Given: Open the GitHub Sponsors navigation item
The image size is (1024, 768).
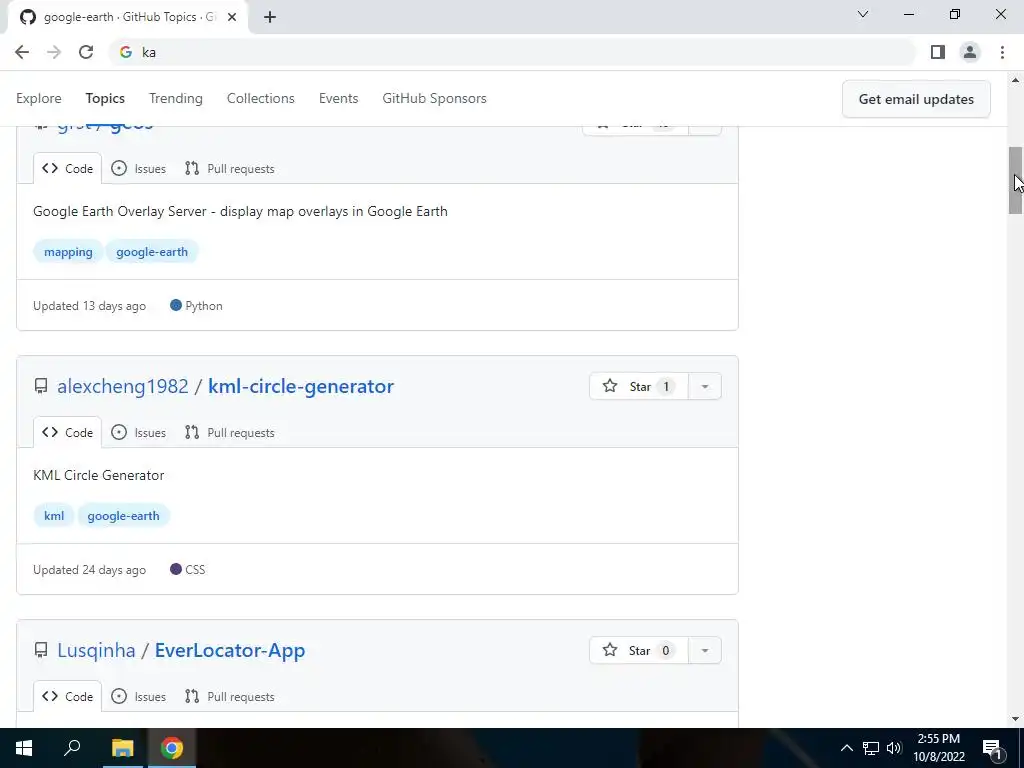Looking at the screenshot, I should (x=434, y=99).
